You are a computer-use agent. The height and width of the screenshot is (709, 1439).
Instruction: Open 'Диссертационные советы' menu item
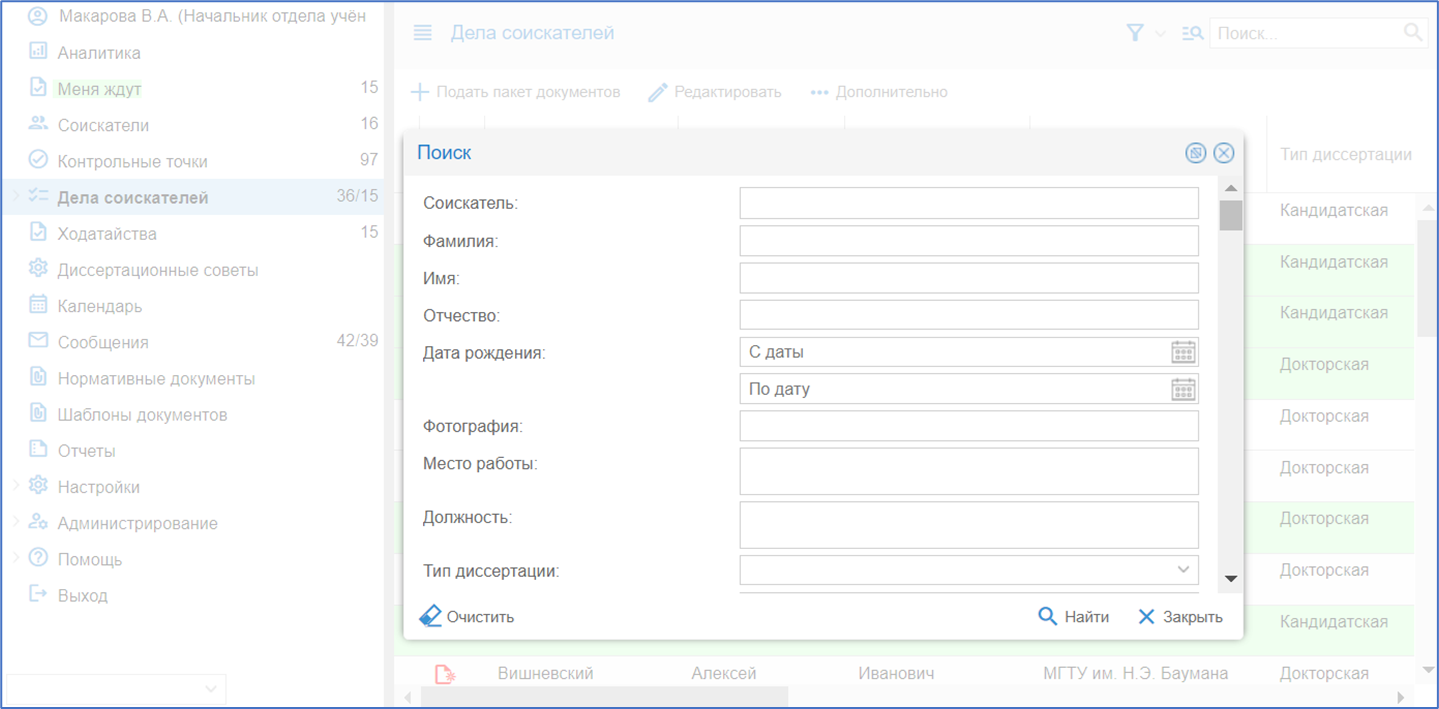(157, 270)
